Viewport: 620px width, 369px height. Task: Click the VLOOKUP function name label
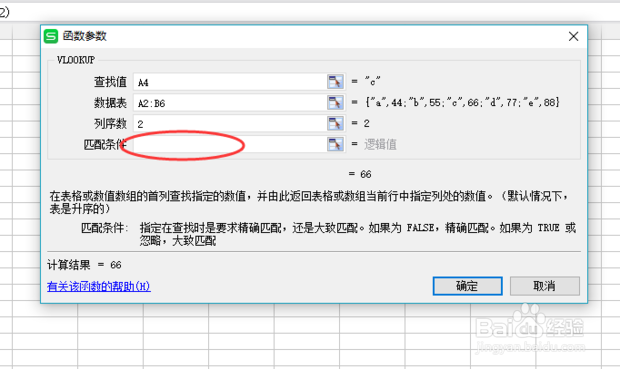point(76,60)
